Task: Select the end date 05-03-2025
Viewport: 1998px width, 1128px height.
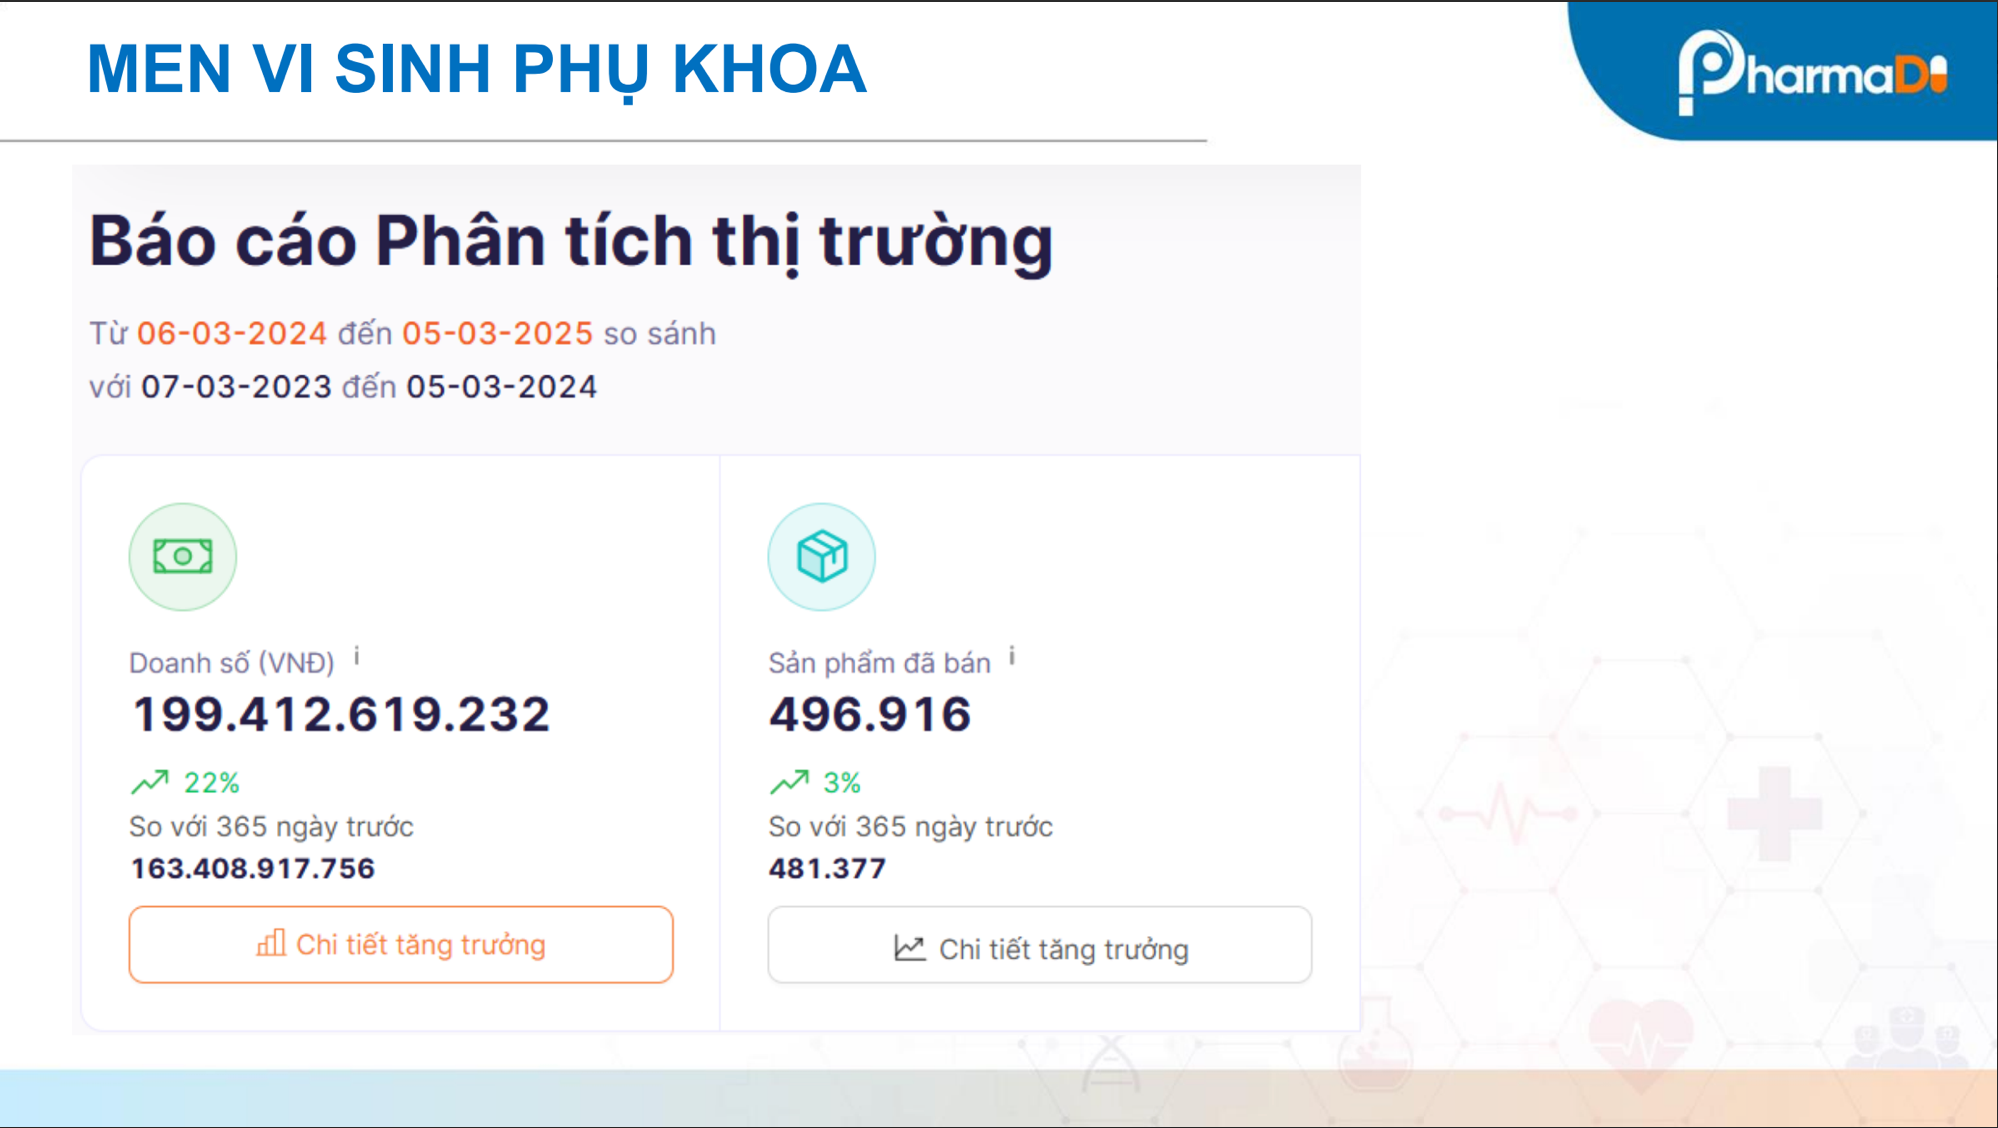Action: point(497,334)
